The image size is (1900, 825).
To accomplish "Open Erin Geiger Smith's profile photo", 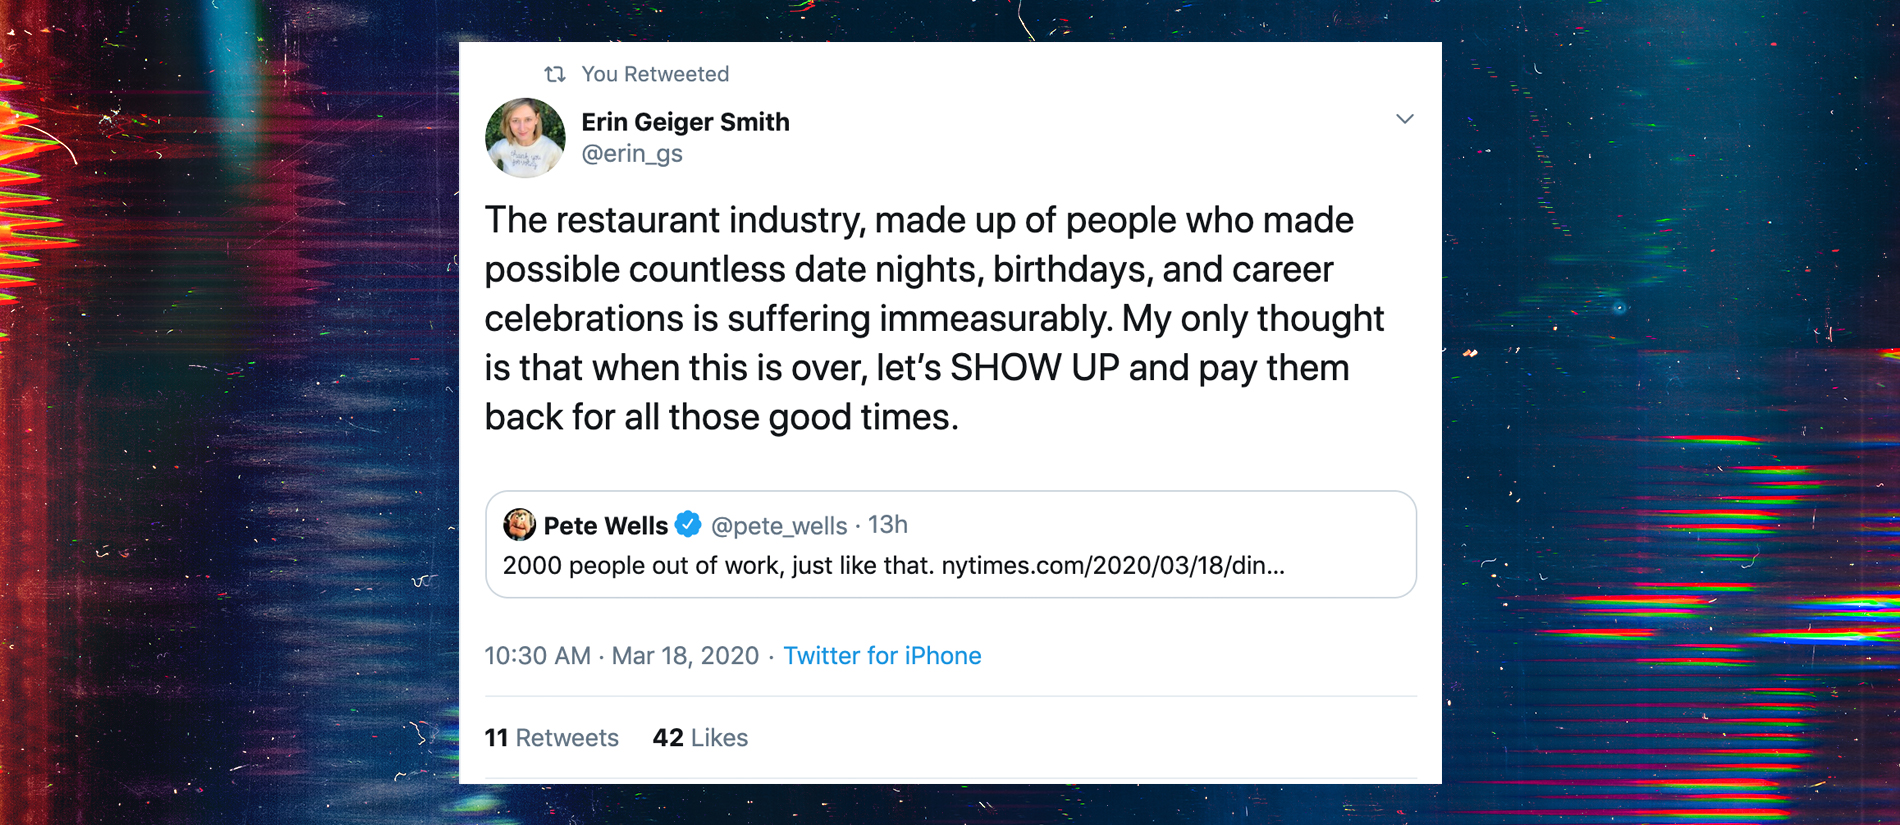I will (x=525, y=138).
